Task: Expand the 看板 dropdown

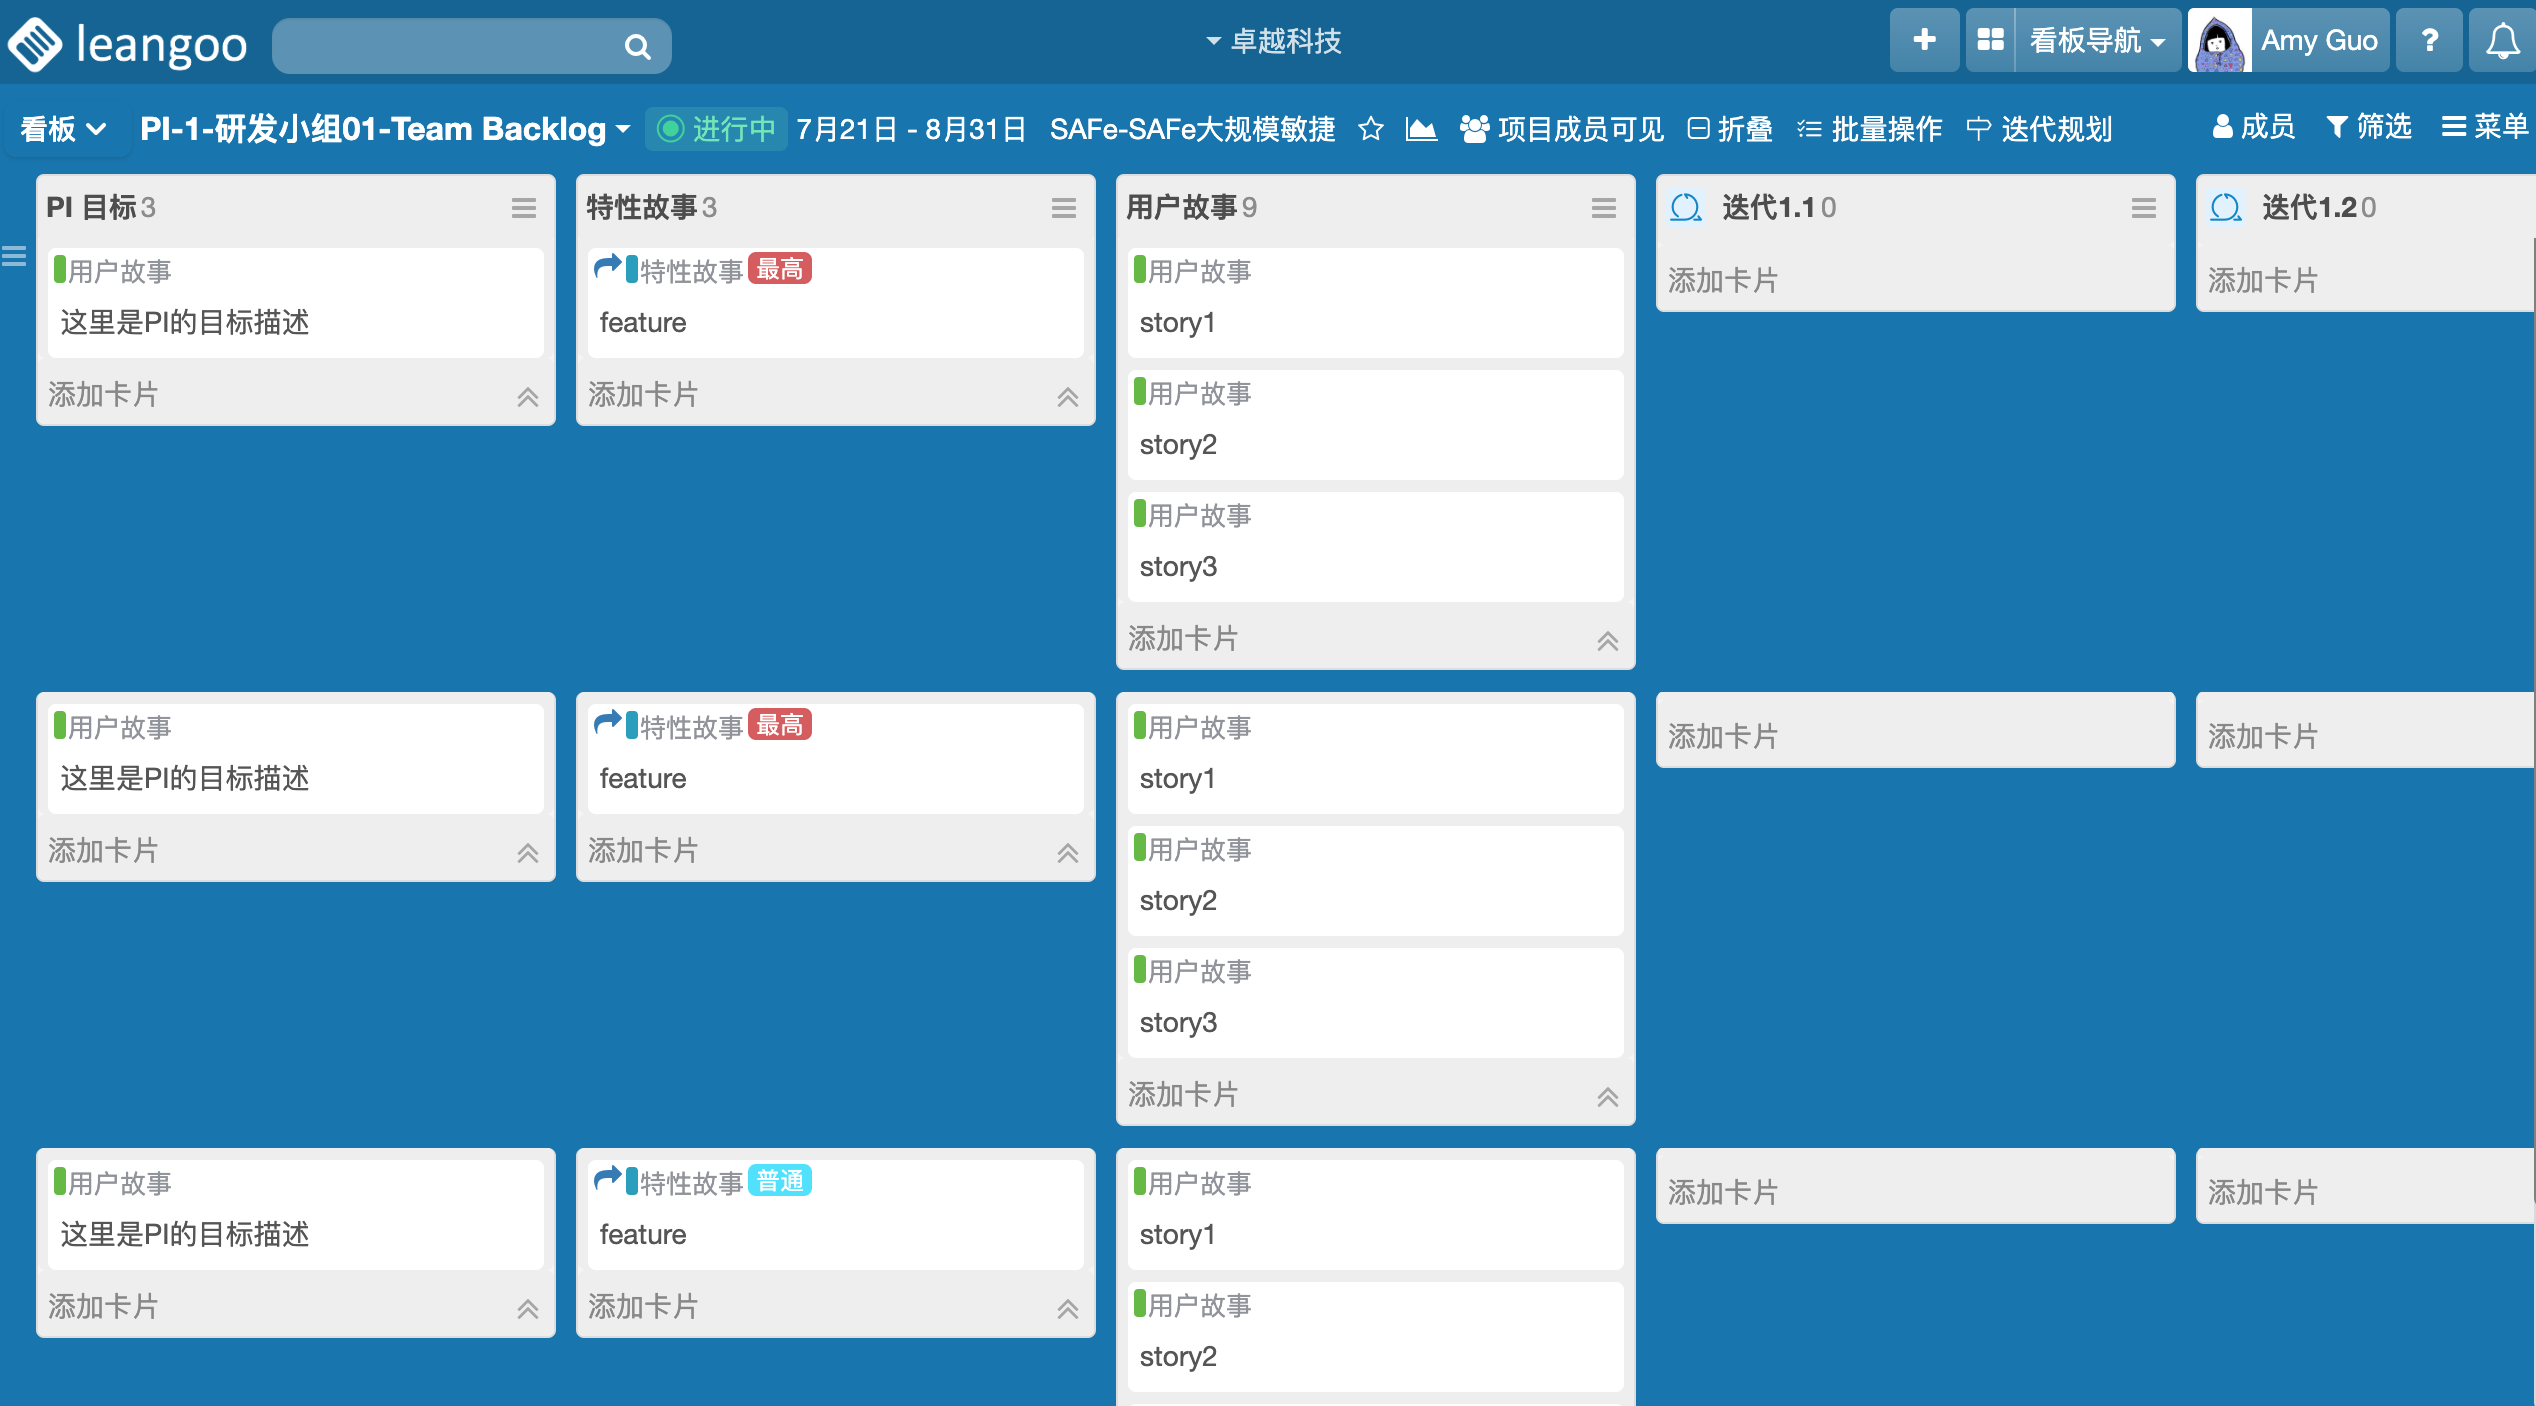Action: (64, 129)
